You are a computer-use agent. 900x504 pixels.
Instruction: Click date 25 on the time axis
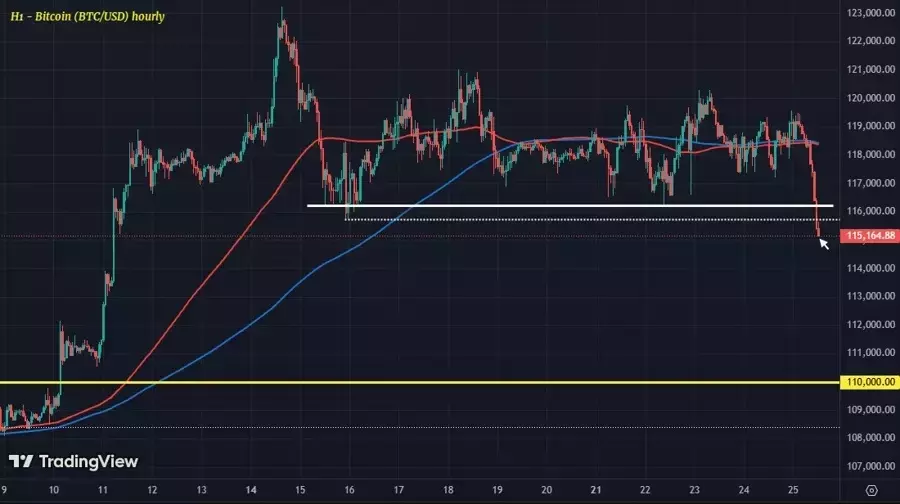click(x=792, y=491)
